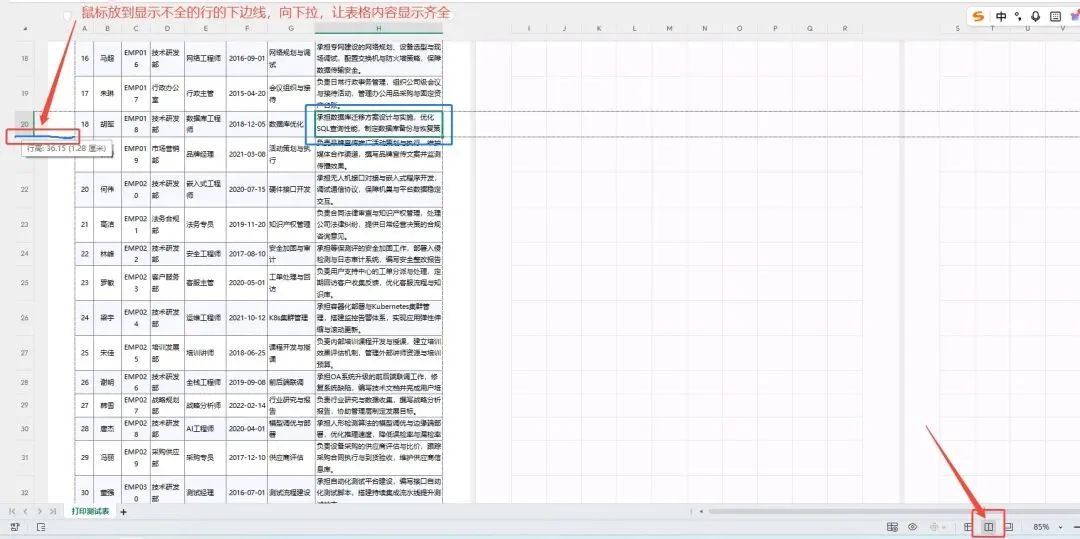Add a new sheet with plus button
This screenshot has height=539, width=1080.
tap(123, 511)
